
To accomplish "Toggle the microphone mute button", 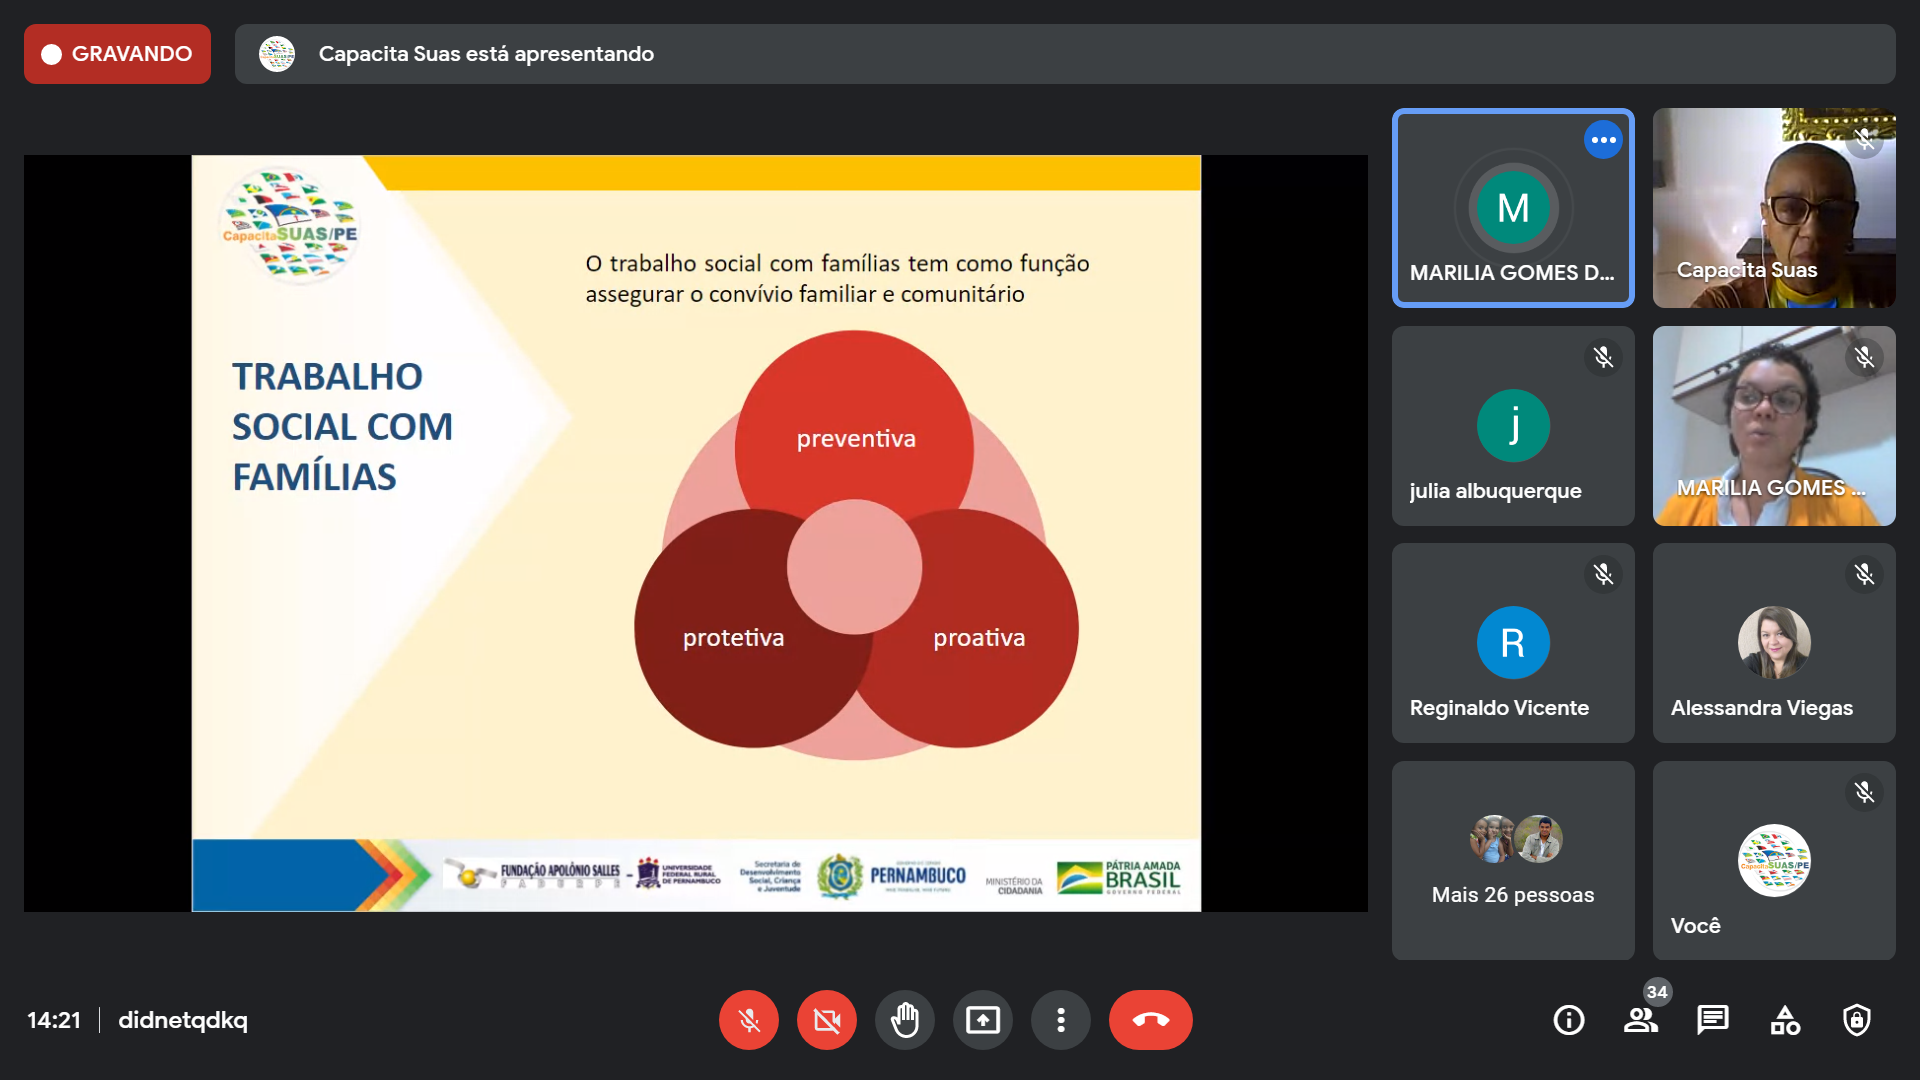I will [x=748, y=1020].
